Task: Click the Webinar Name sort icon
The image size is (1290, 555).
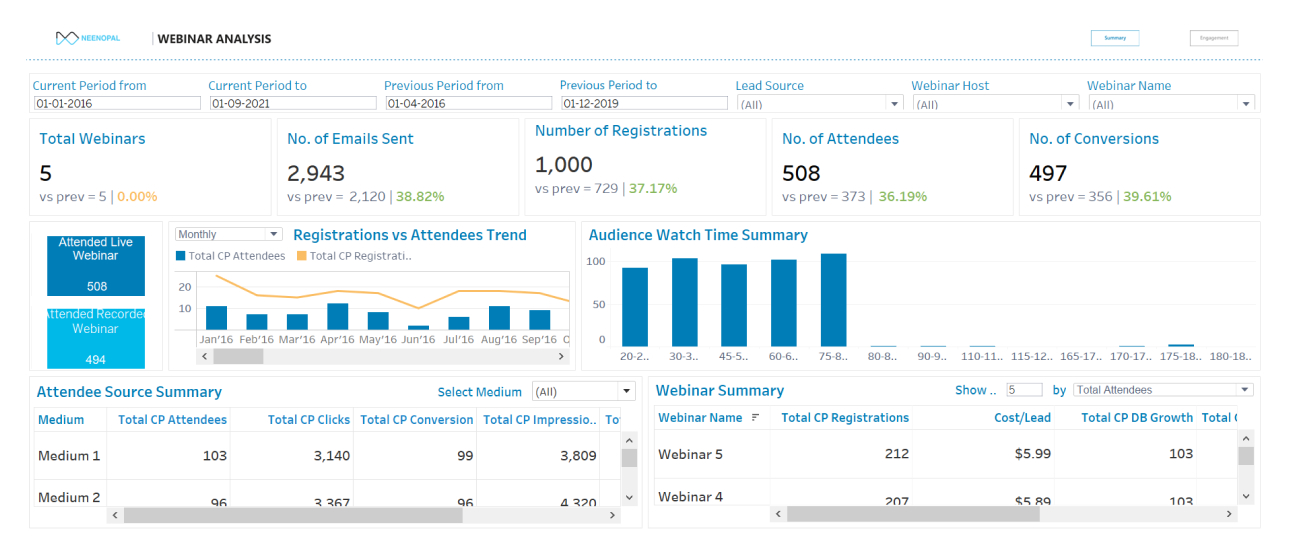Action: click(755, 417)
